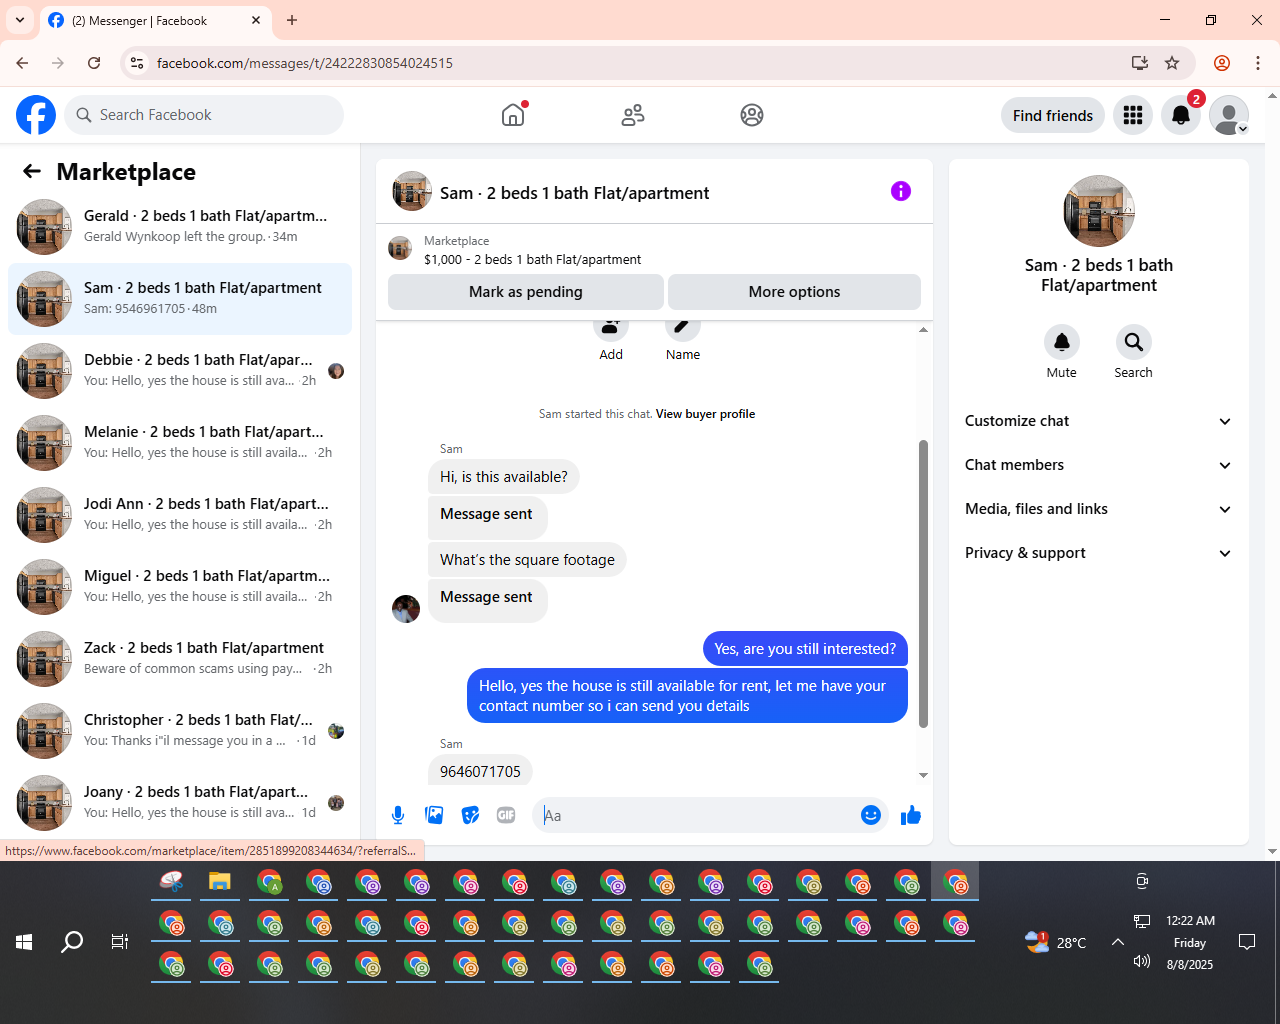
Task: Open Task View on taskbar
Action: point(120,942)
